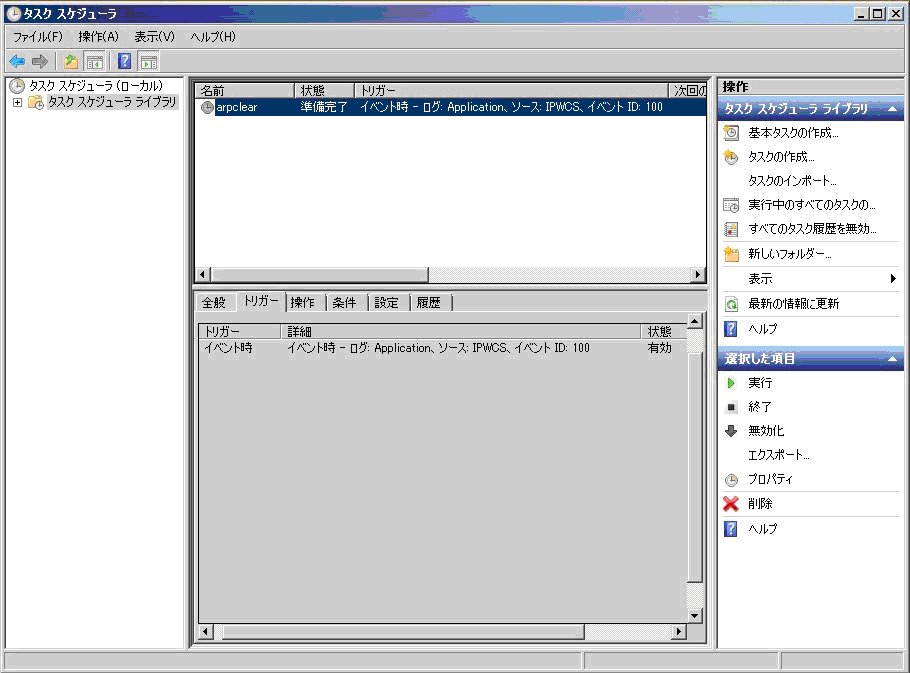Viewport: 910px width, 673px height.
Task: Click the clock icon beside タスク スケジューラ (ローカル)
Action: pos(17,86)
